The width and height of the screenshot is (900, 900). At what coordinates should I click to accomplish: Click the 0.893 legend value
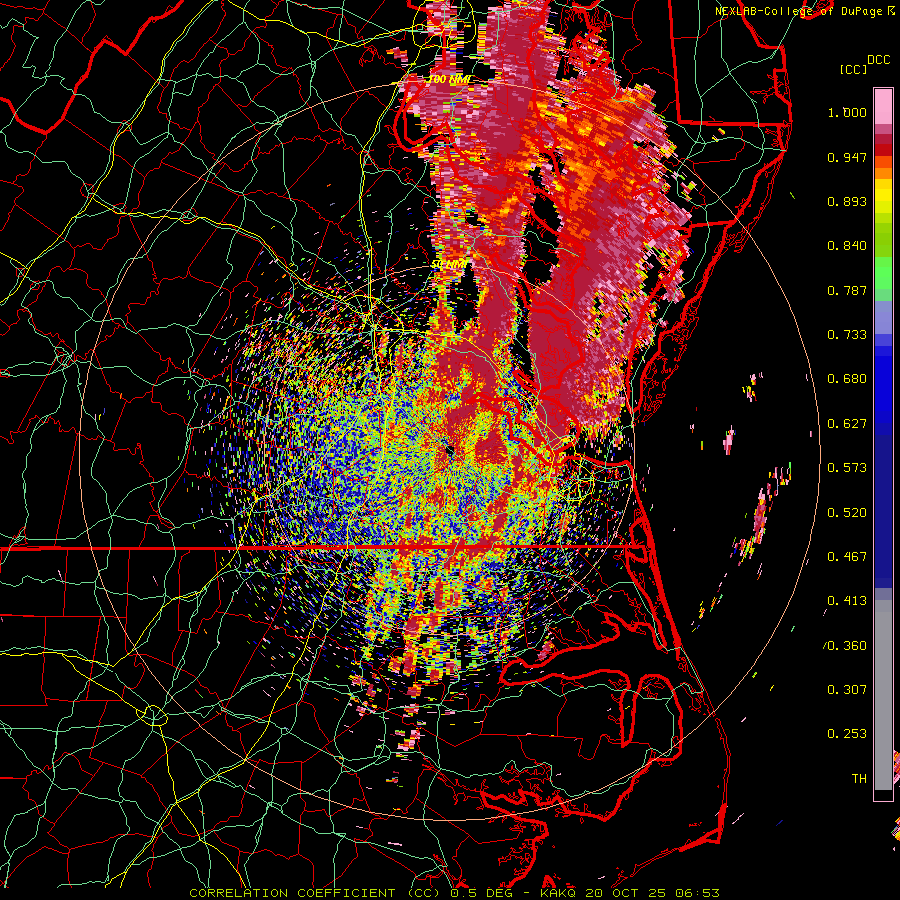click(847, 201)
